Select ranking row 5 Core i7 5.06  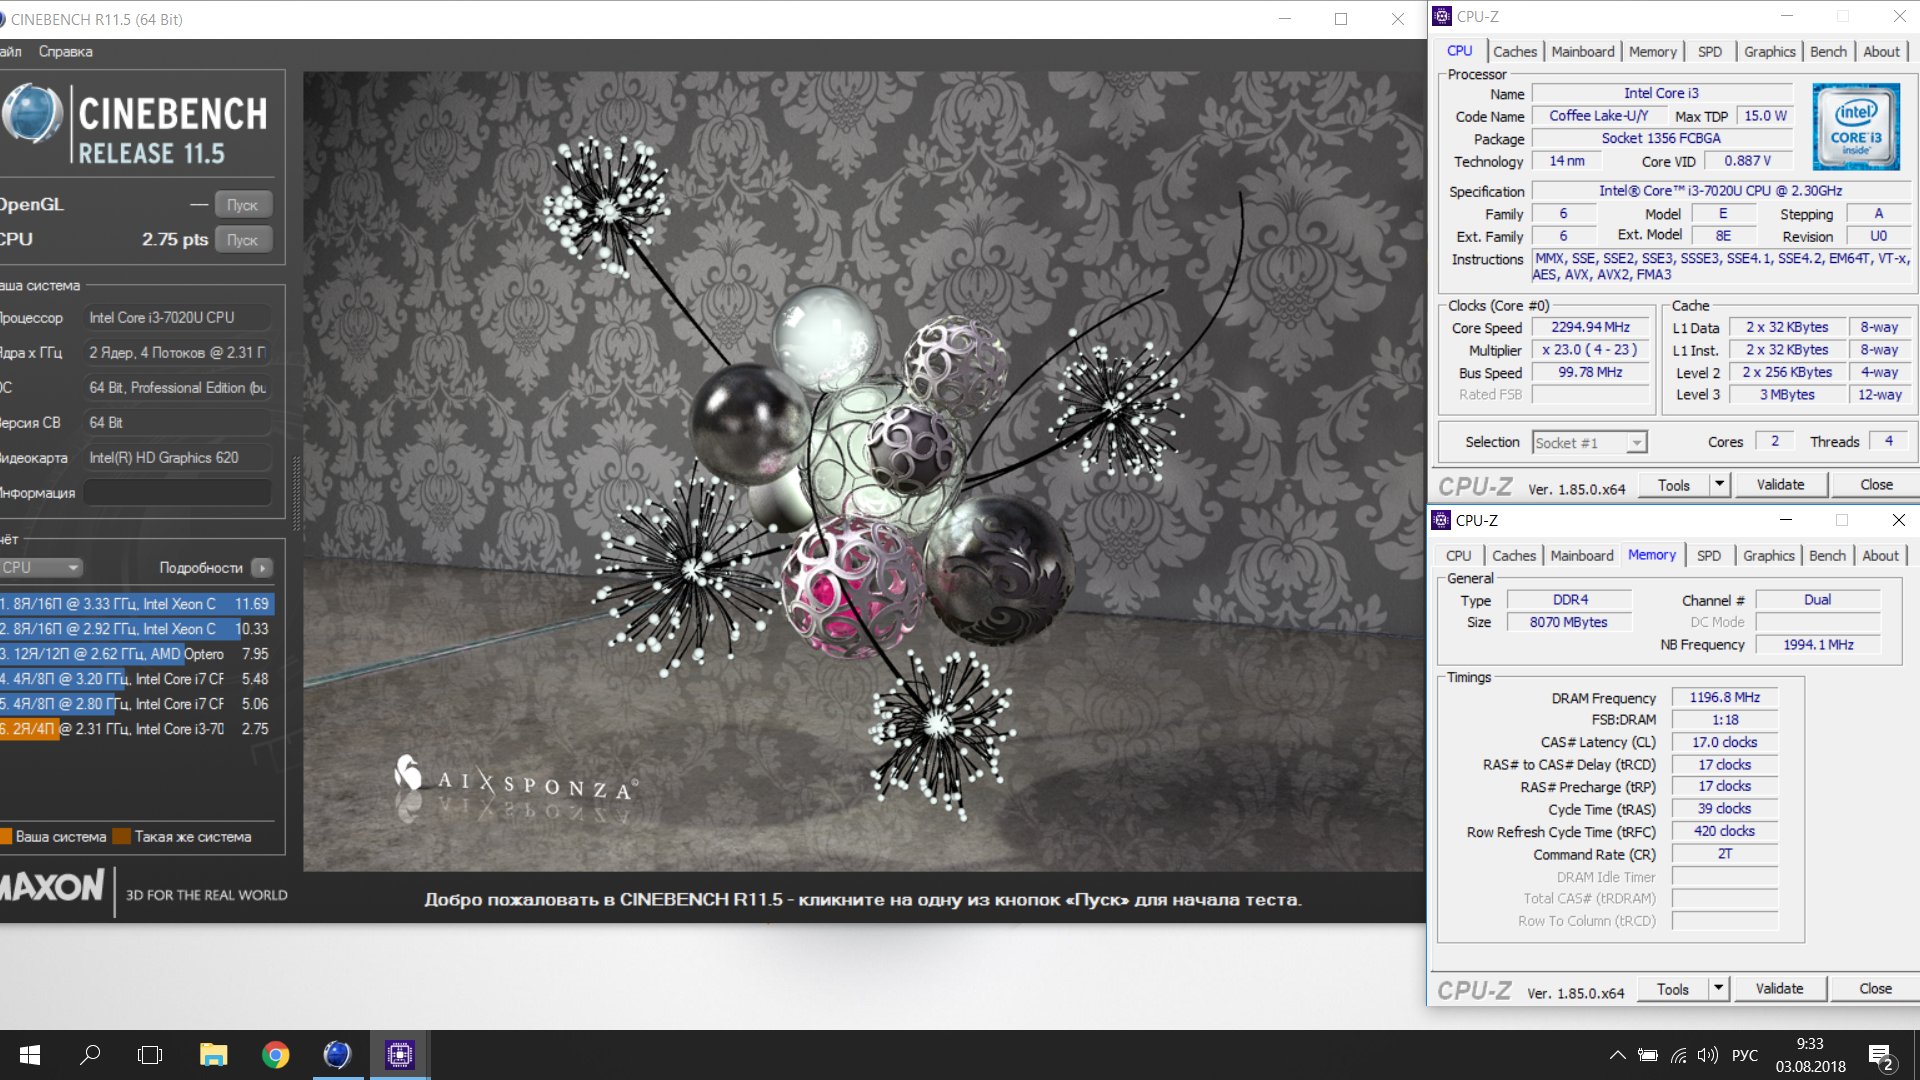click(x=137, y=704)
